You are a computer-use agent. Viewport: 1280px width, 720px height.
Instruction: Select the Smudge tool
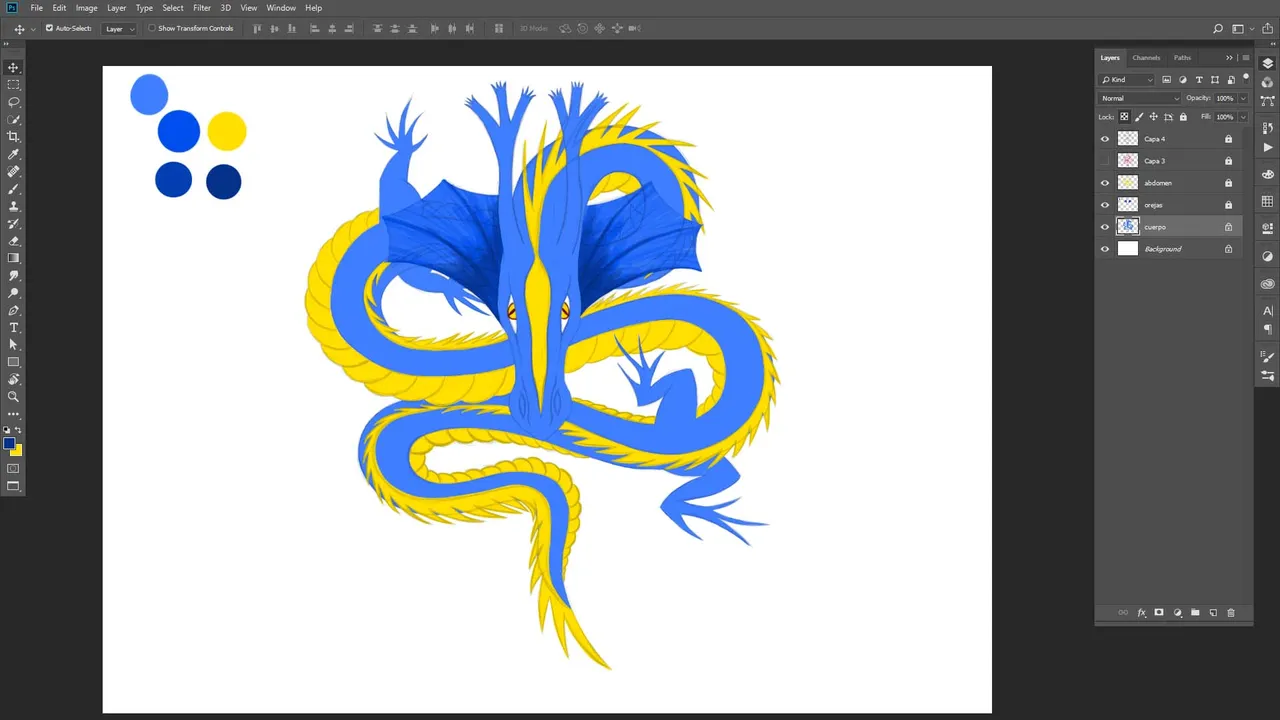pos(13,275)
